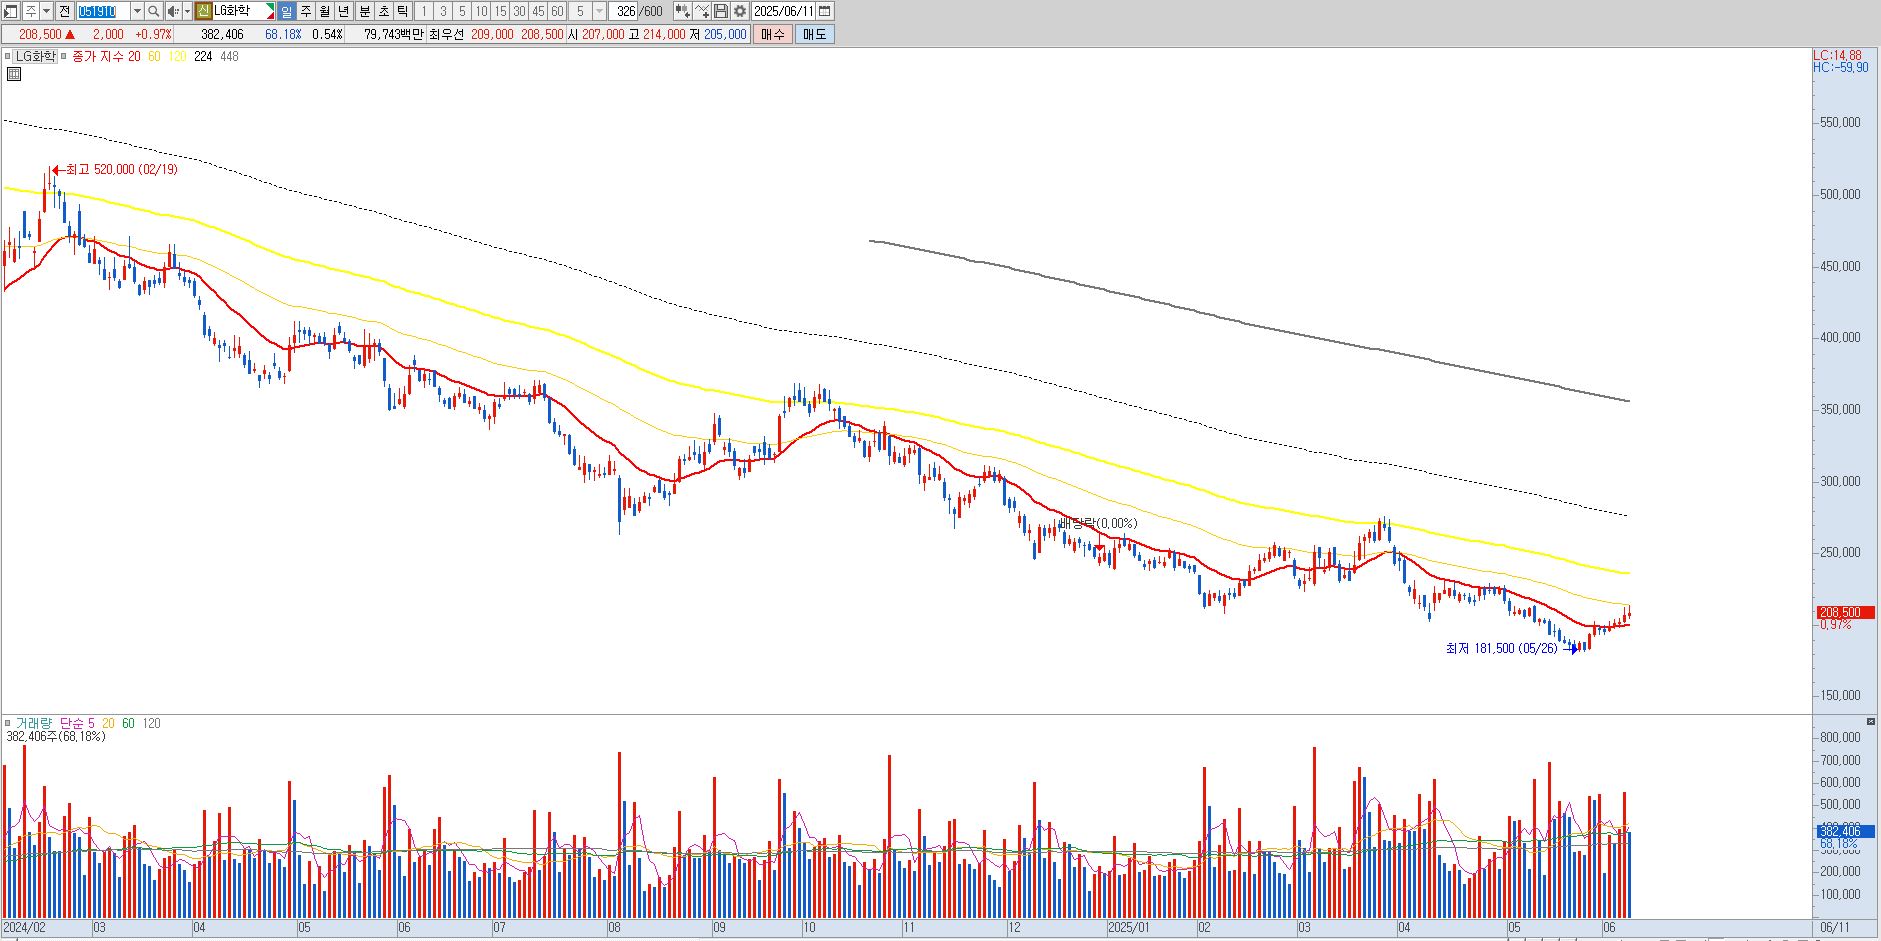Click the 최고 520,000 (02/19) high marker
This screenshot has height=941, width=1881.
(116, 170)
